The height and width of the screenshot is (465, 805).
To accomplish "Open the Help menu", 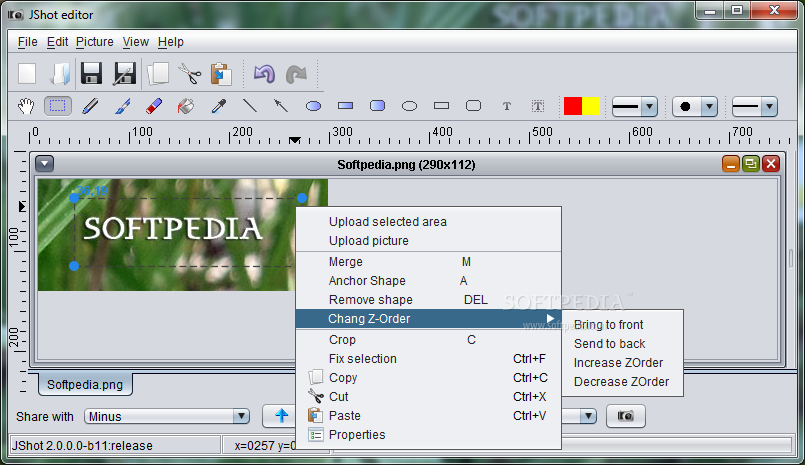I will [x=170, y=42].
